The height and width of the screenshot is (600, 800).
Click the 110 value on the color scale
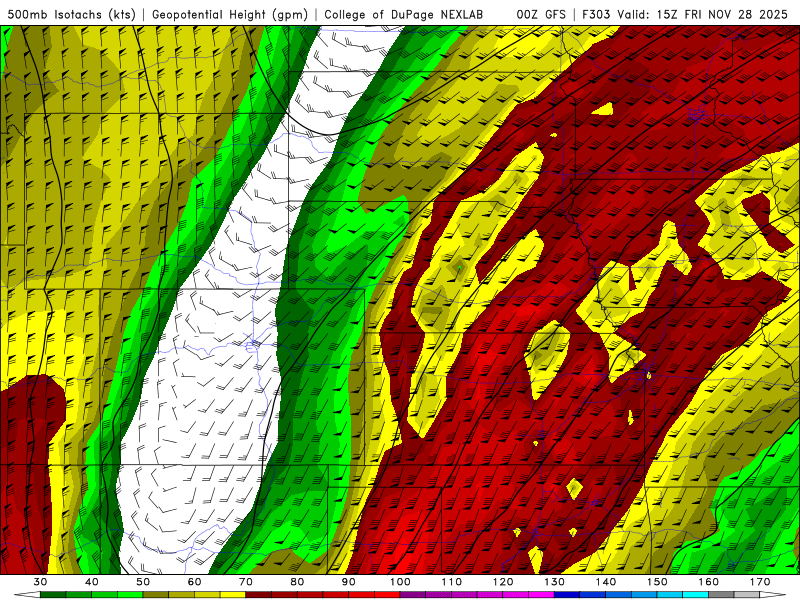click(x=452, y=582)
